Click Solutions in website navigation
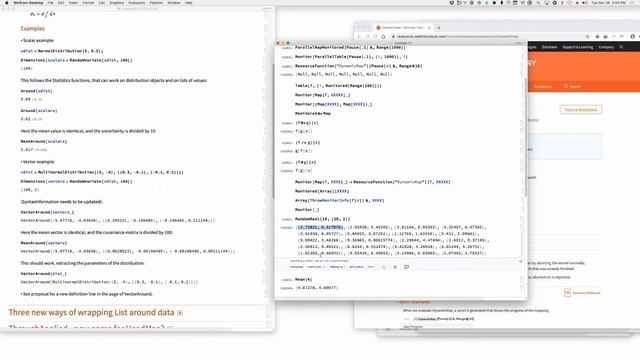640x360 pixels. coord(549,47)
